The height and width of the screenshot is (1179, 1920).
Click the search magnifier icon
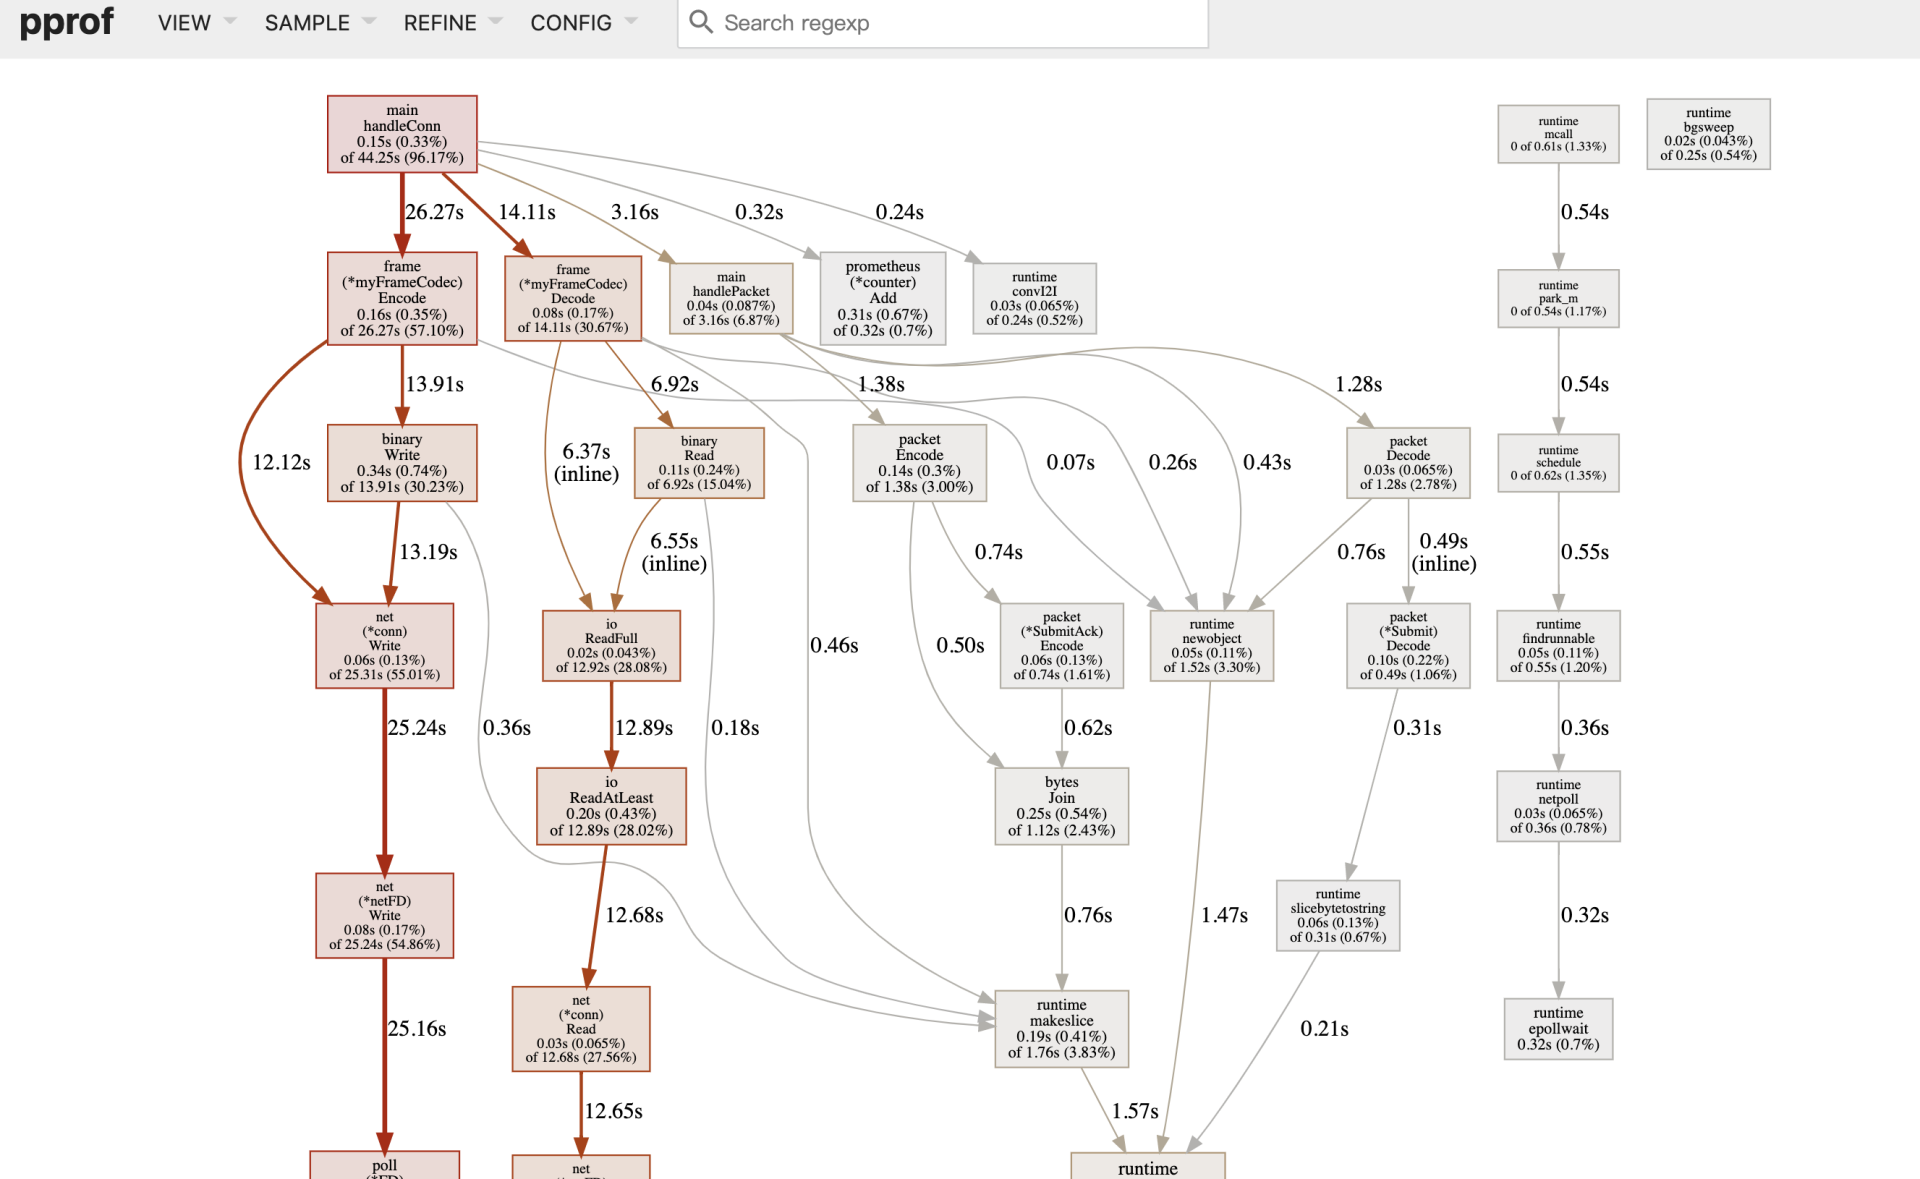701,22
